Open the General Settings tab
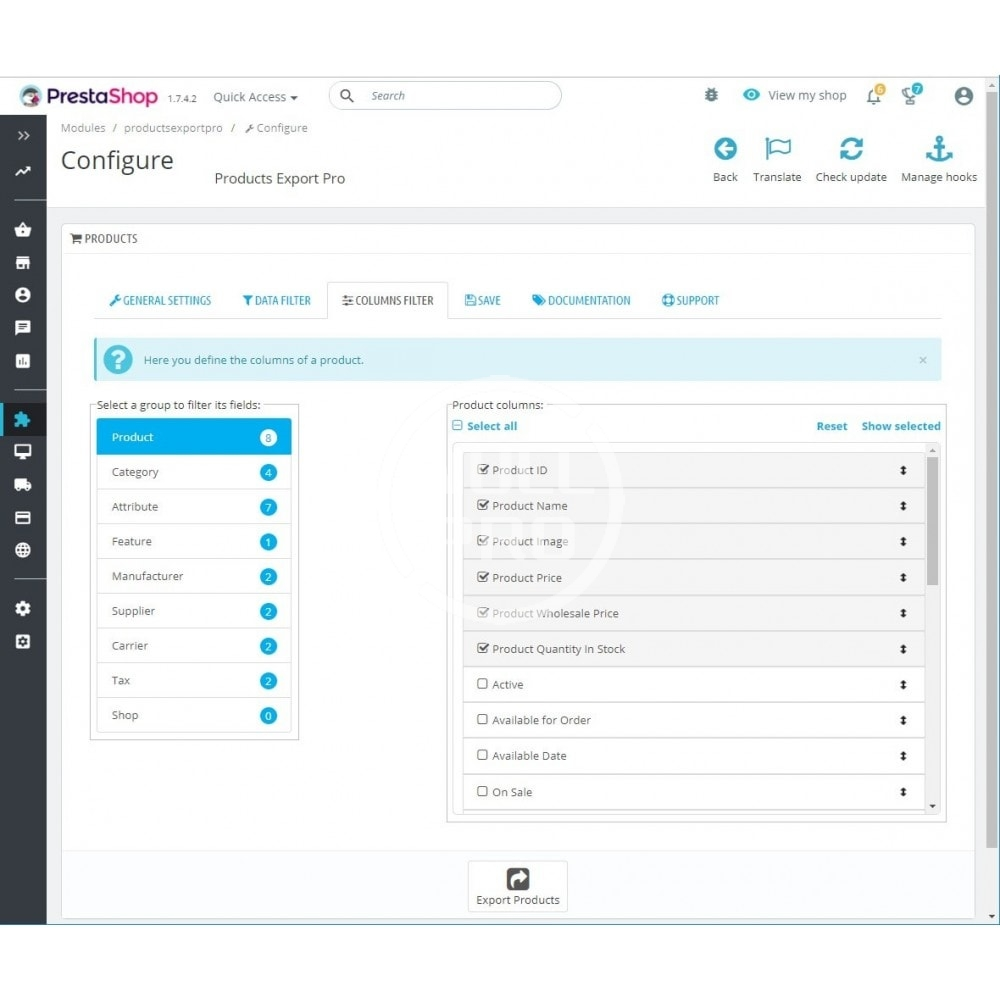Image resolution: width=1000 pixels, height=1000 pixels. coord(160,300)
